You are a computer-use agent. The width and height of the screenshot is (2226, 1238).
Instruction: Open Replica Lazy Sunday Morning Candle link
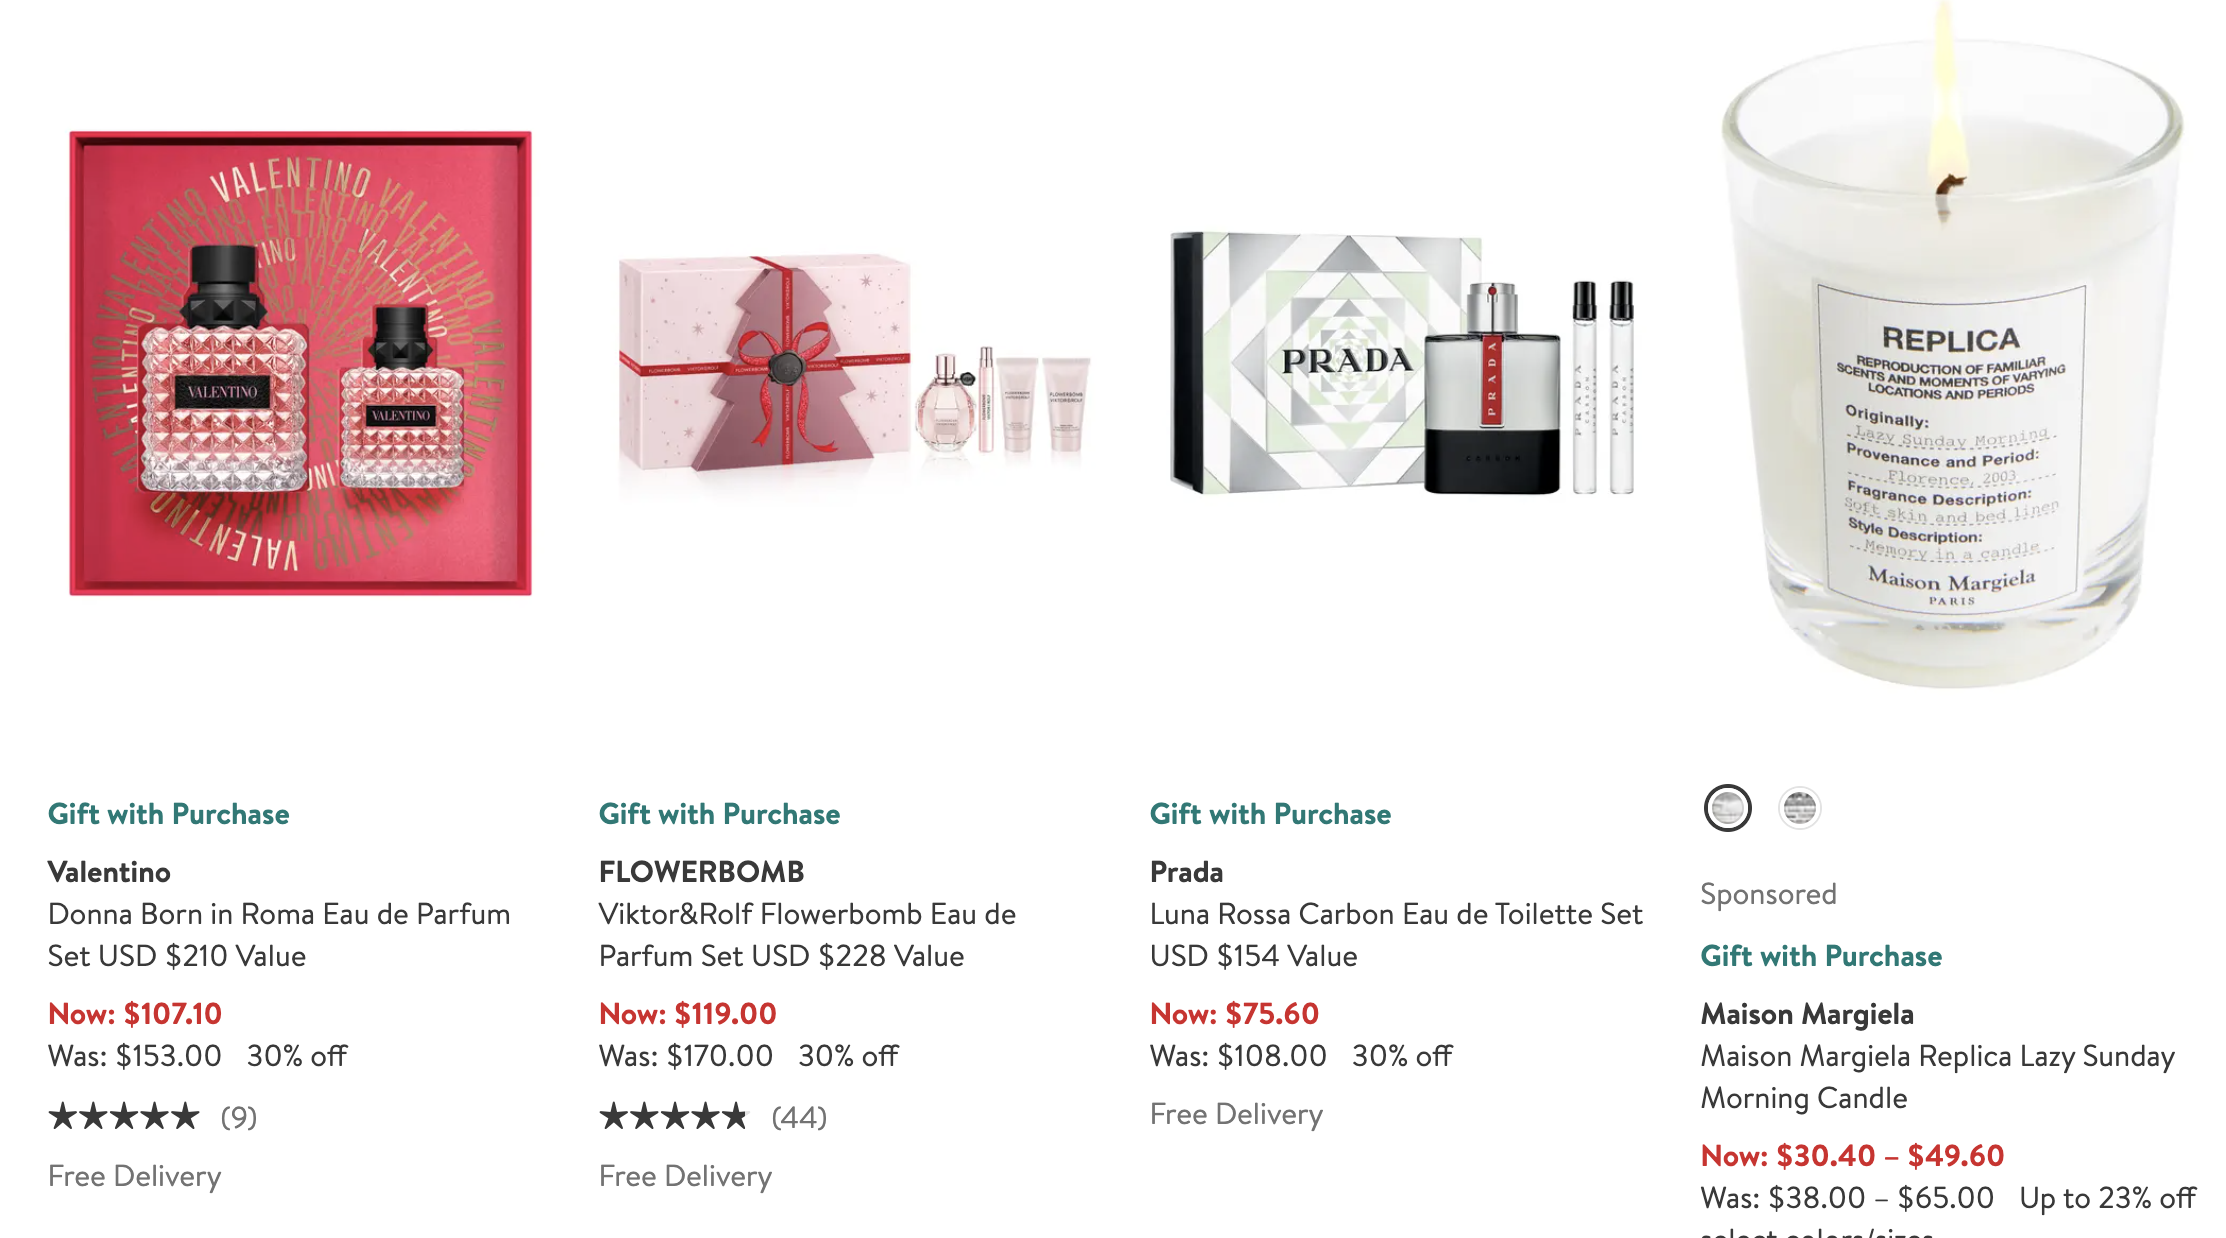coord(1938,1077)
